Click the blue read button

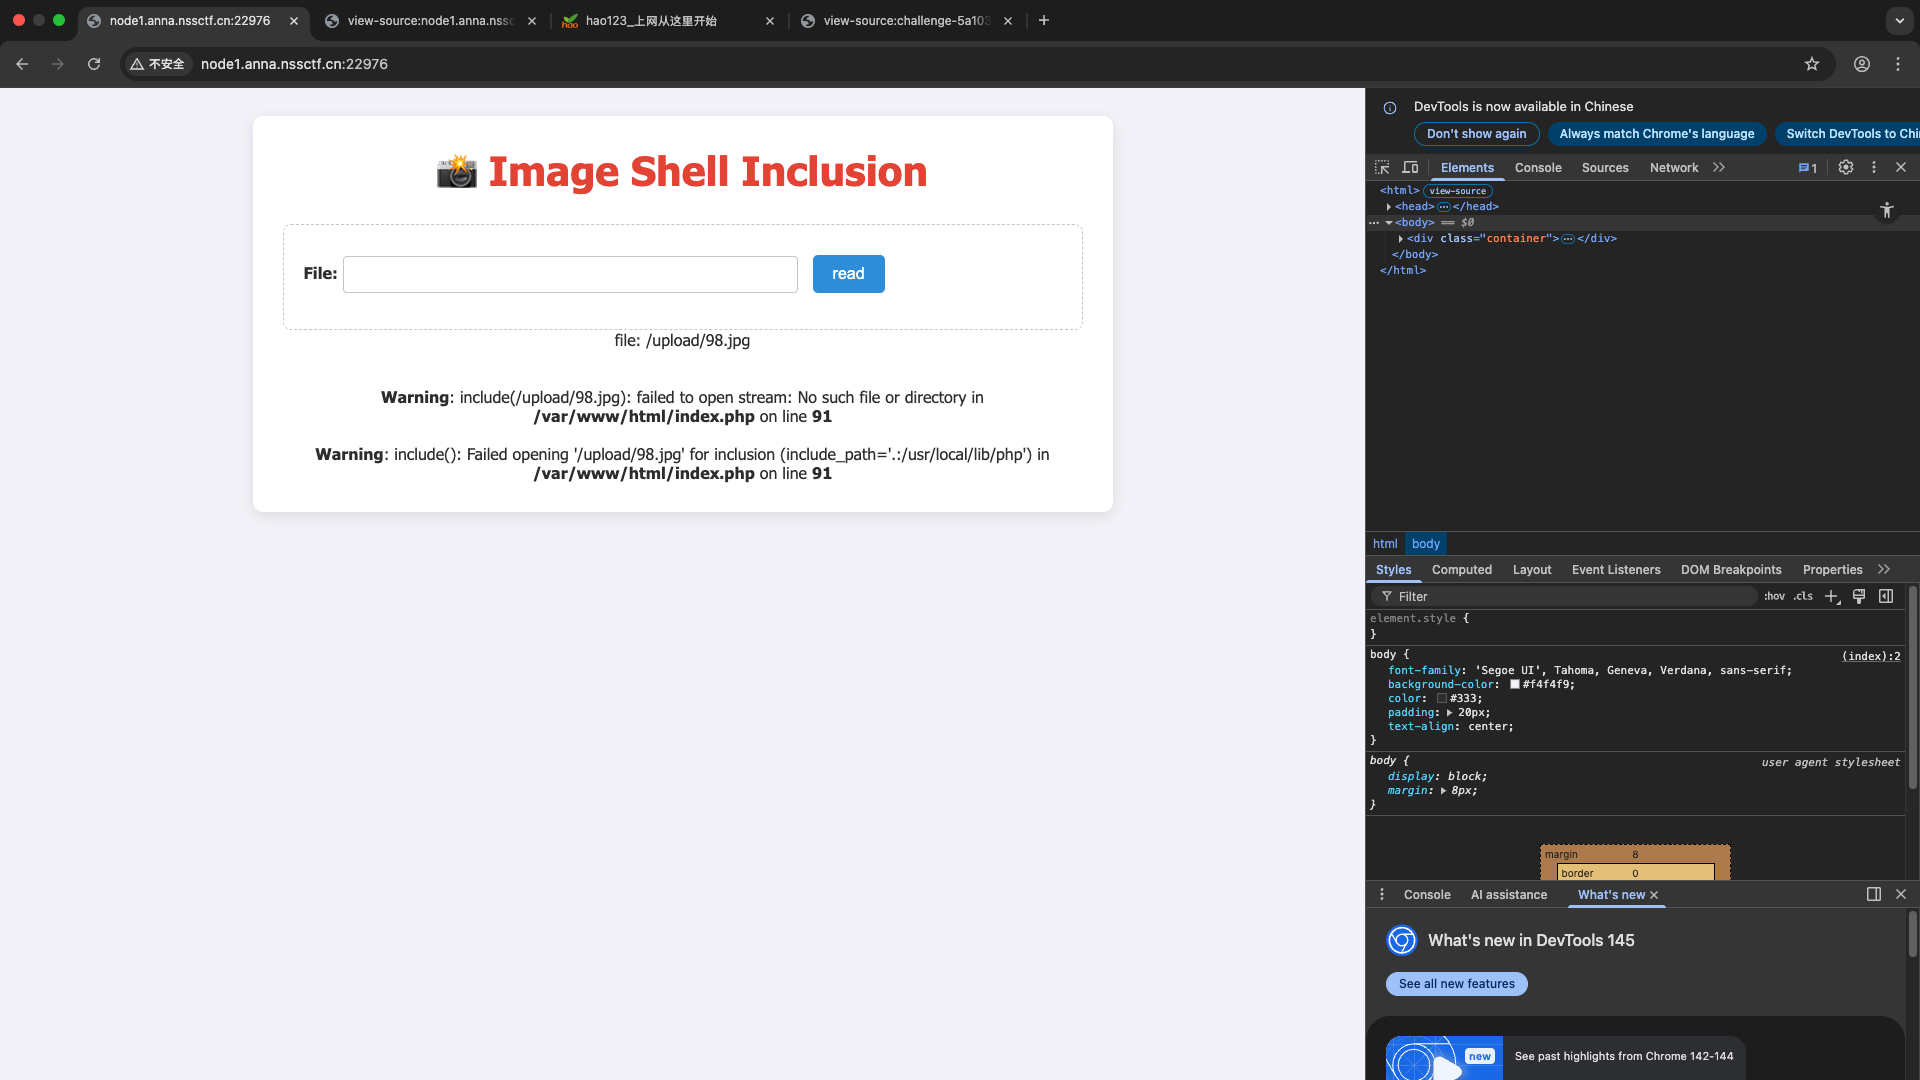[x=848, y=274]
